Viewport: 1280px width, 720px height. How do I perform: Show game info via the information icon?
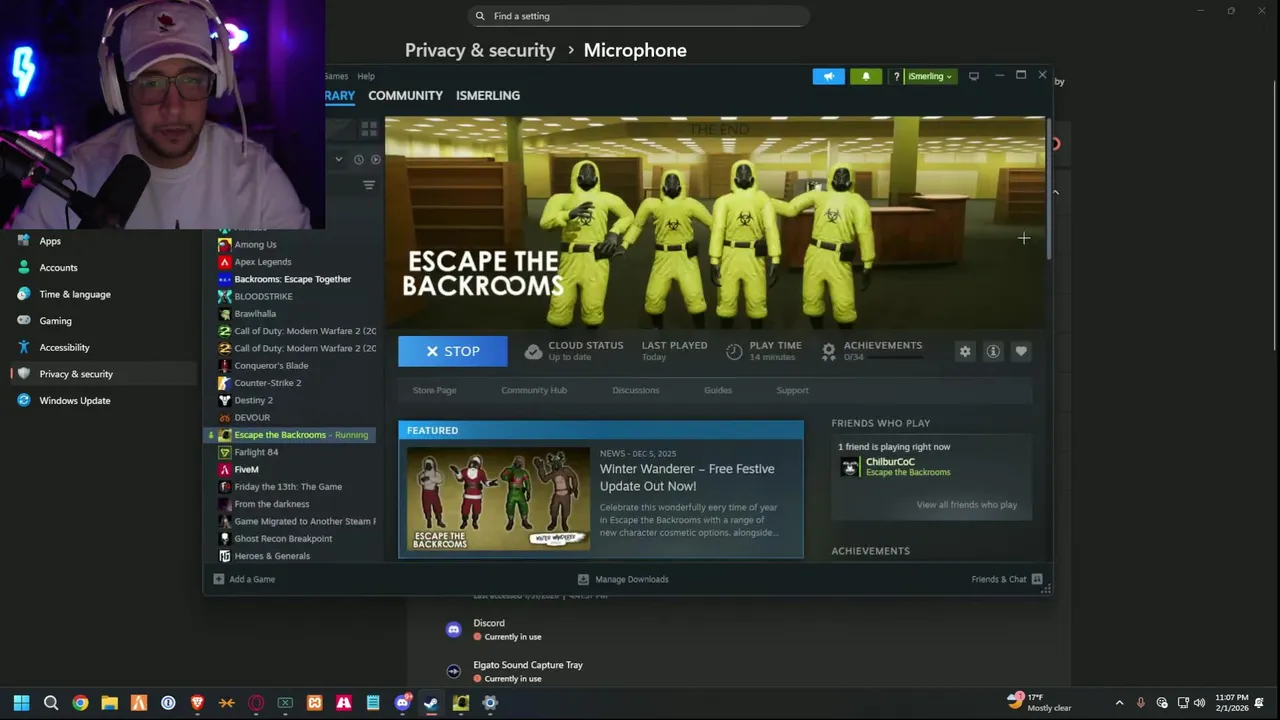click(993, 351)
